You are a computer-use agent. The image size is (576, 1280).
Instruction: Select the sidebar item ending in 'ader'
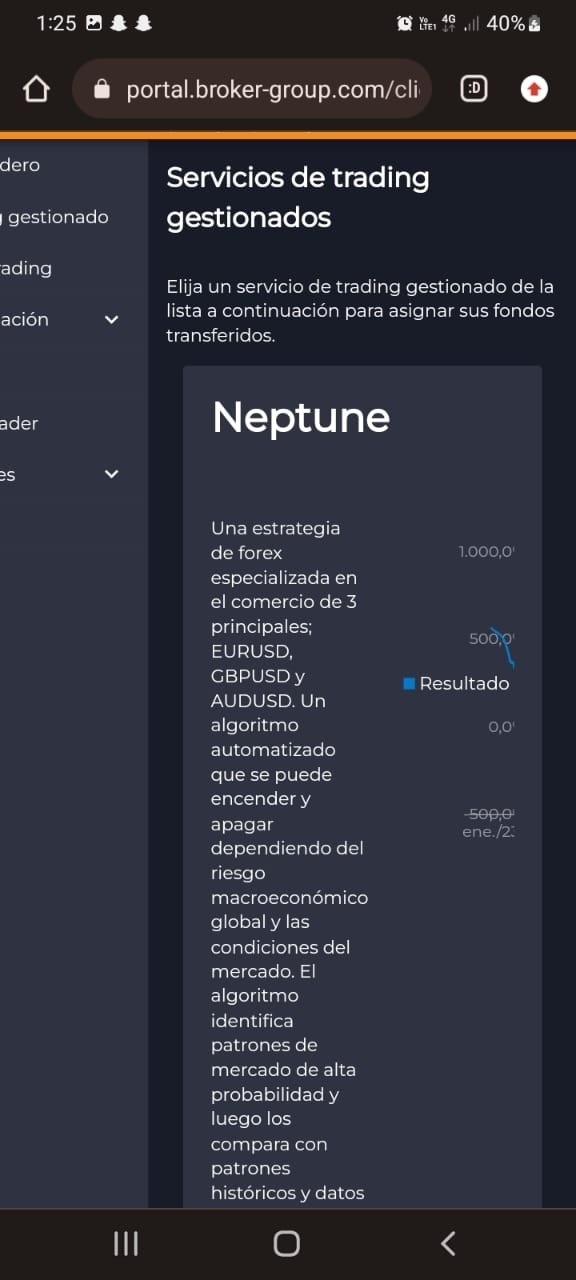(19, 423)
